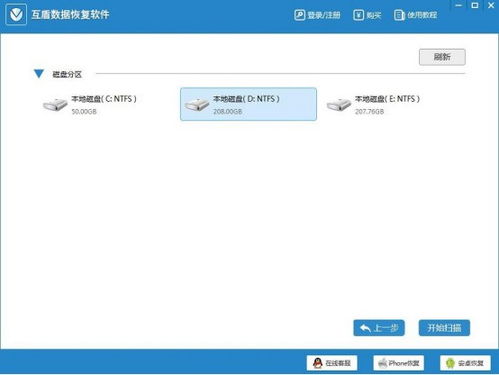
Task: Pick the 207.76GB local disk E entry
Action: click(390, 104)
